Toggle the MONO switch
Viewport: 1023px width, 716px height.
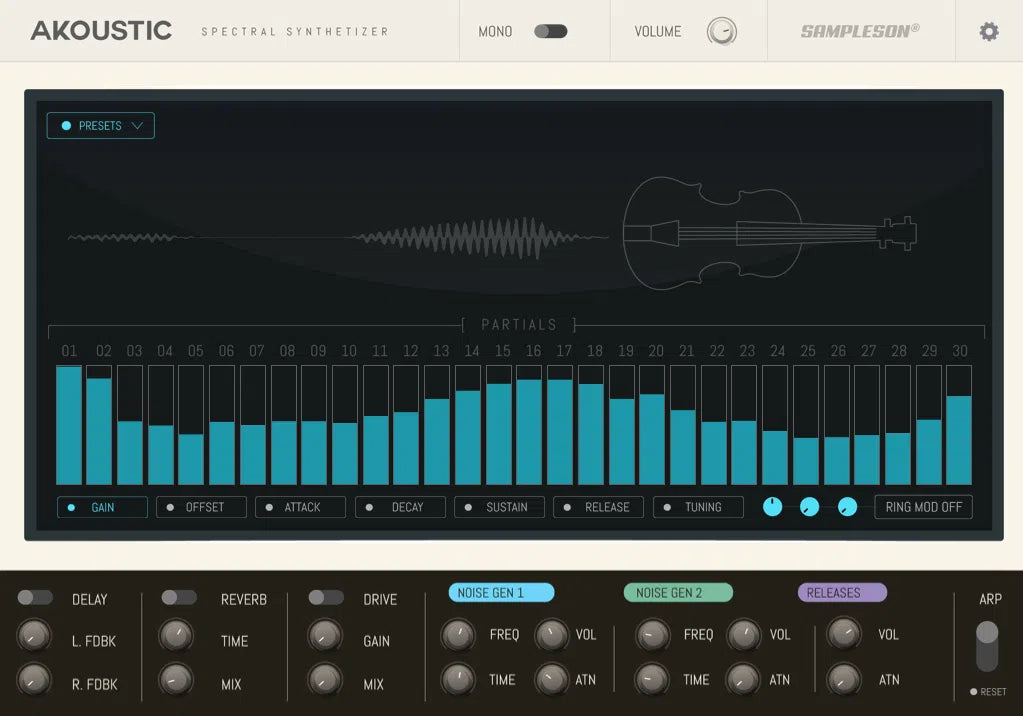(x=551, y=31)
